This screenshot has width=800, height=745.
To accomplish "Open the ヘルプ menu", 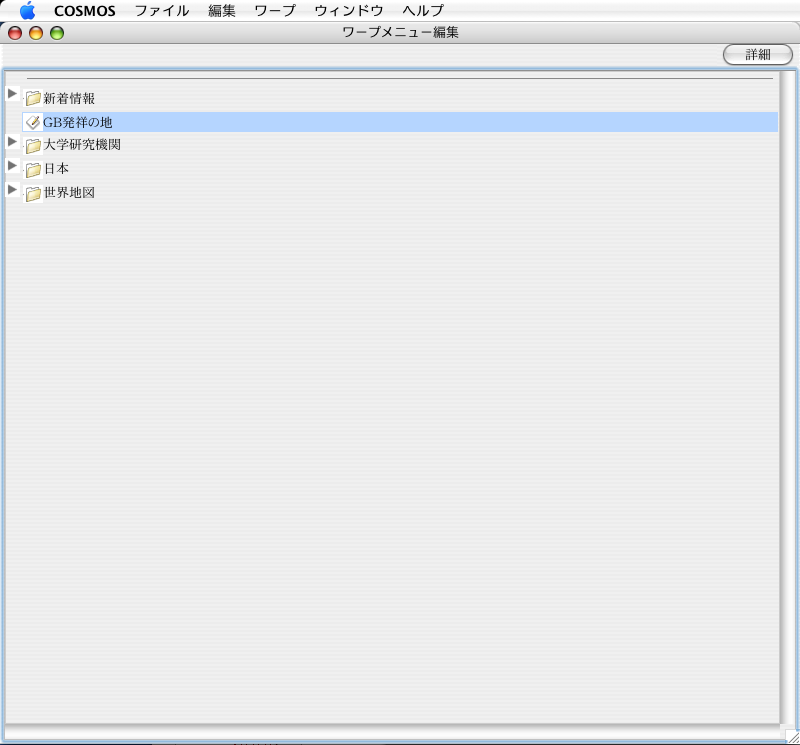I will pyautogui.click(x=423, y=11).
